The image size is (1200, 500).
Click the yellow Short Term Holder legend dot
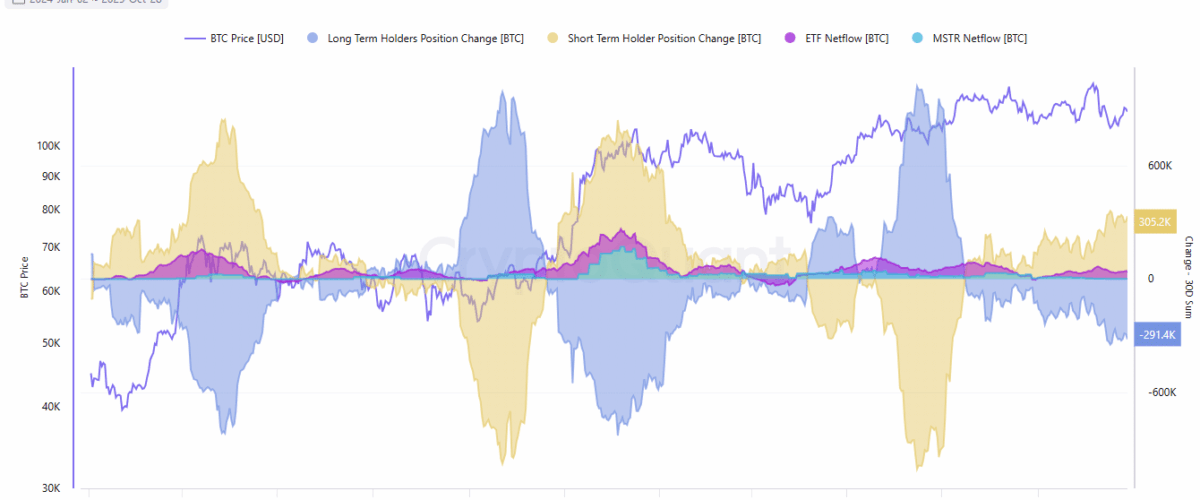pyautogui.click(x=553, y=39)
